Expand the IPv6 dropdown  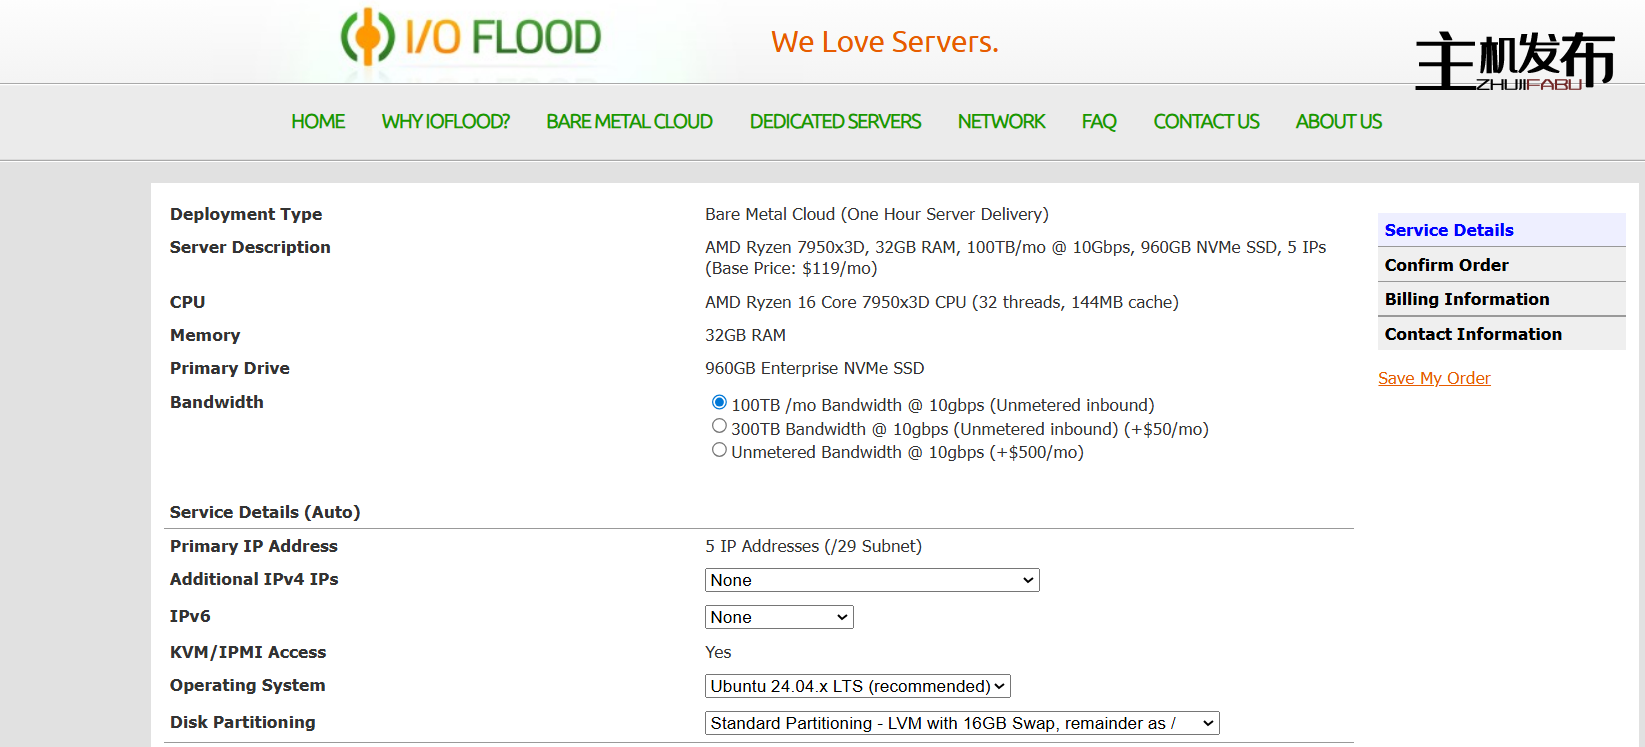[x=778, y=617]
